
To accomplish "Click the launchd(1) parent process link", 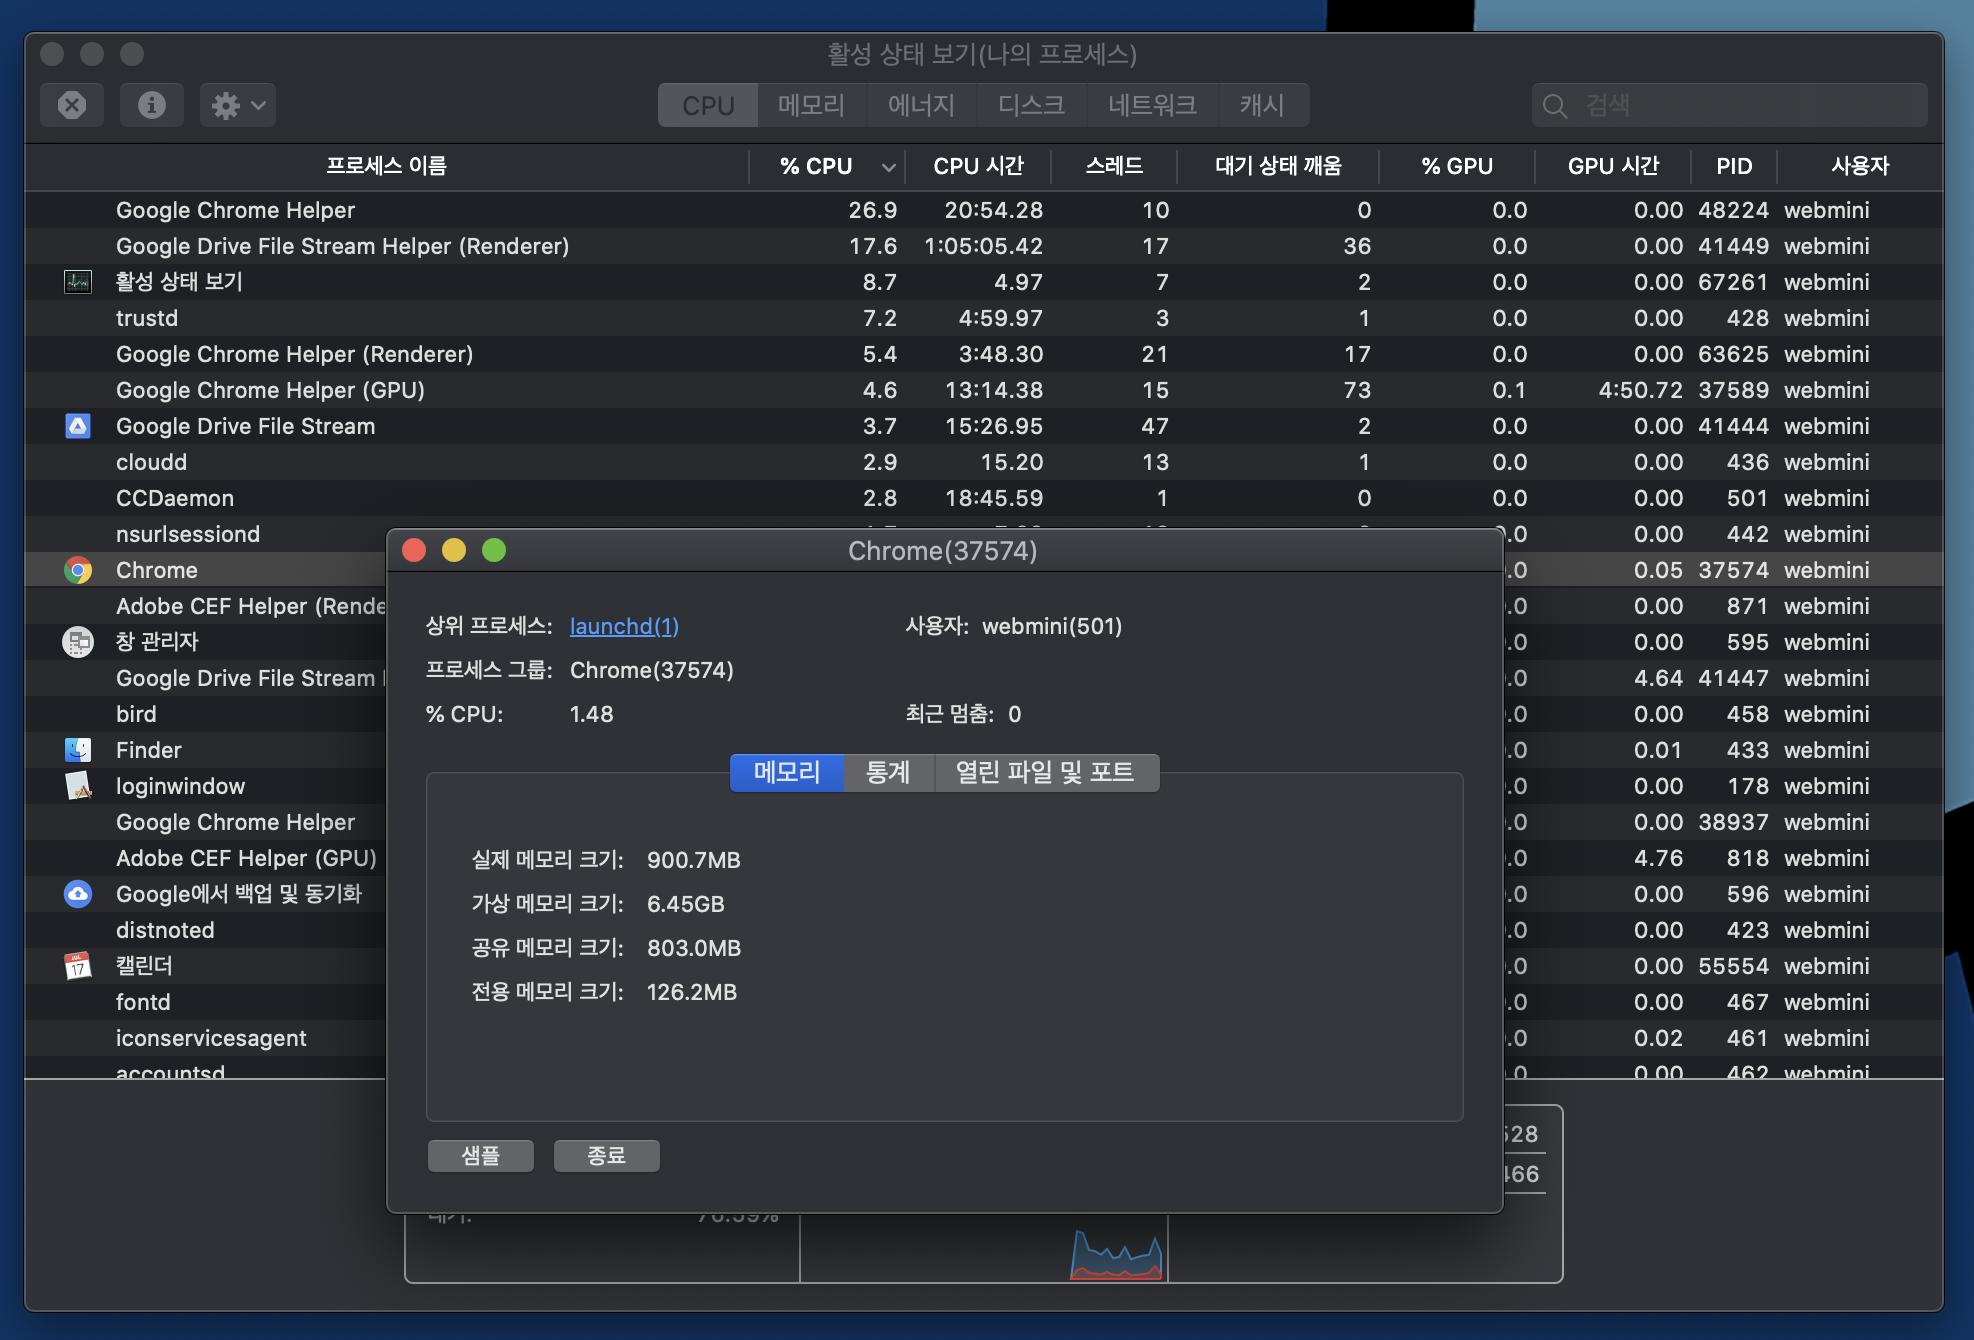I will pos(624,626).
